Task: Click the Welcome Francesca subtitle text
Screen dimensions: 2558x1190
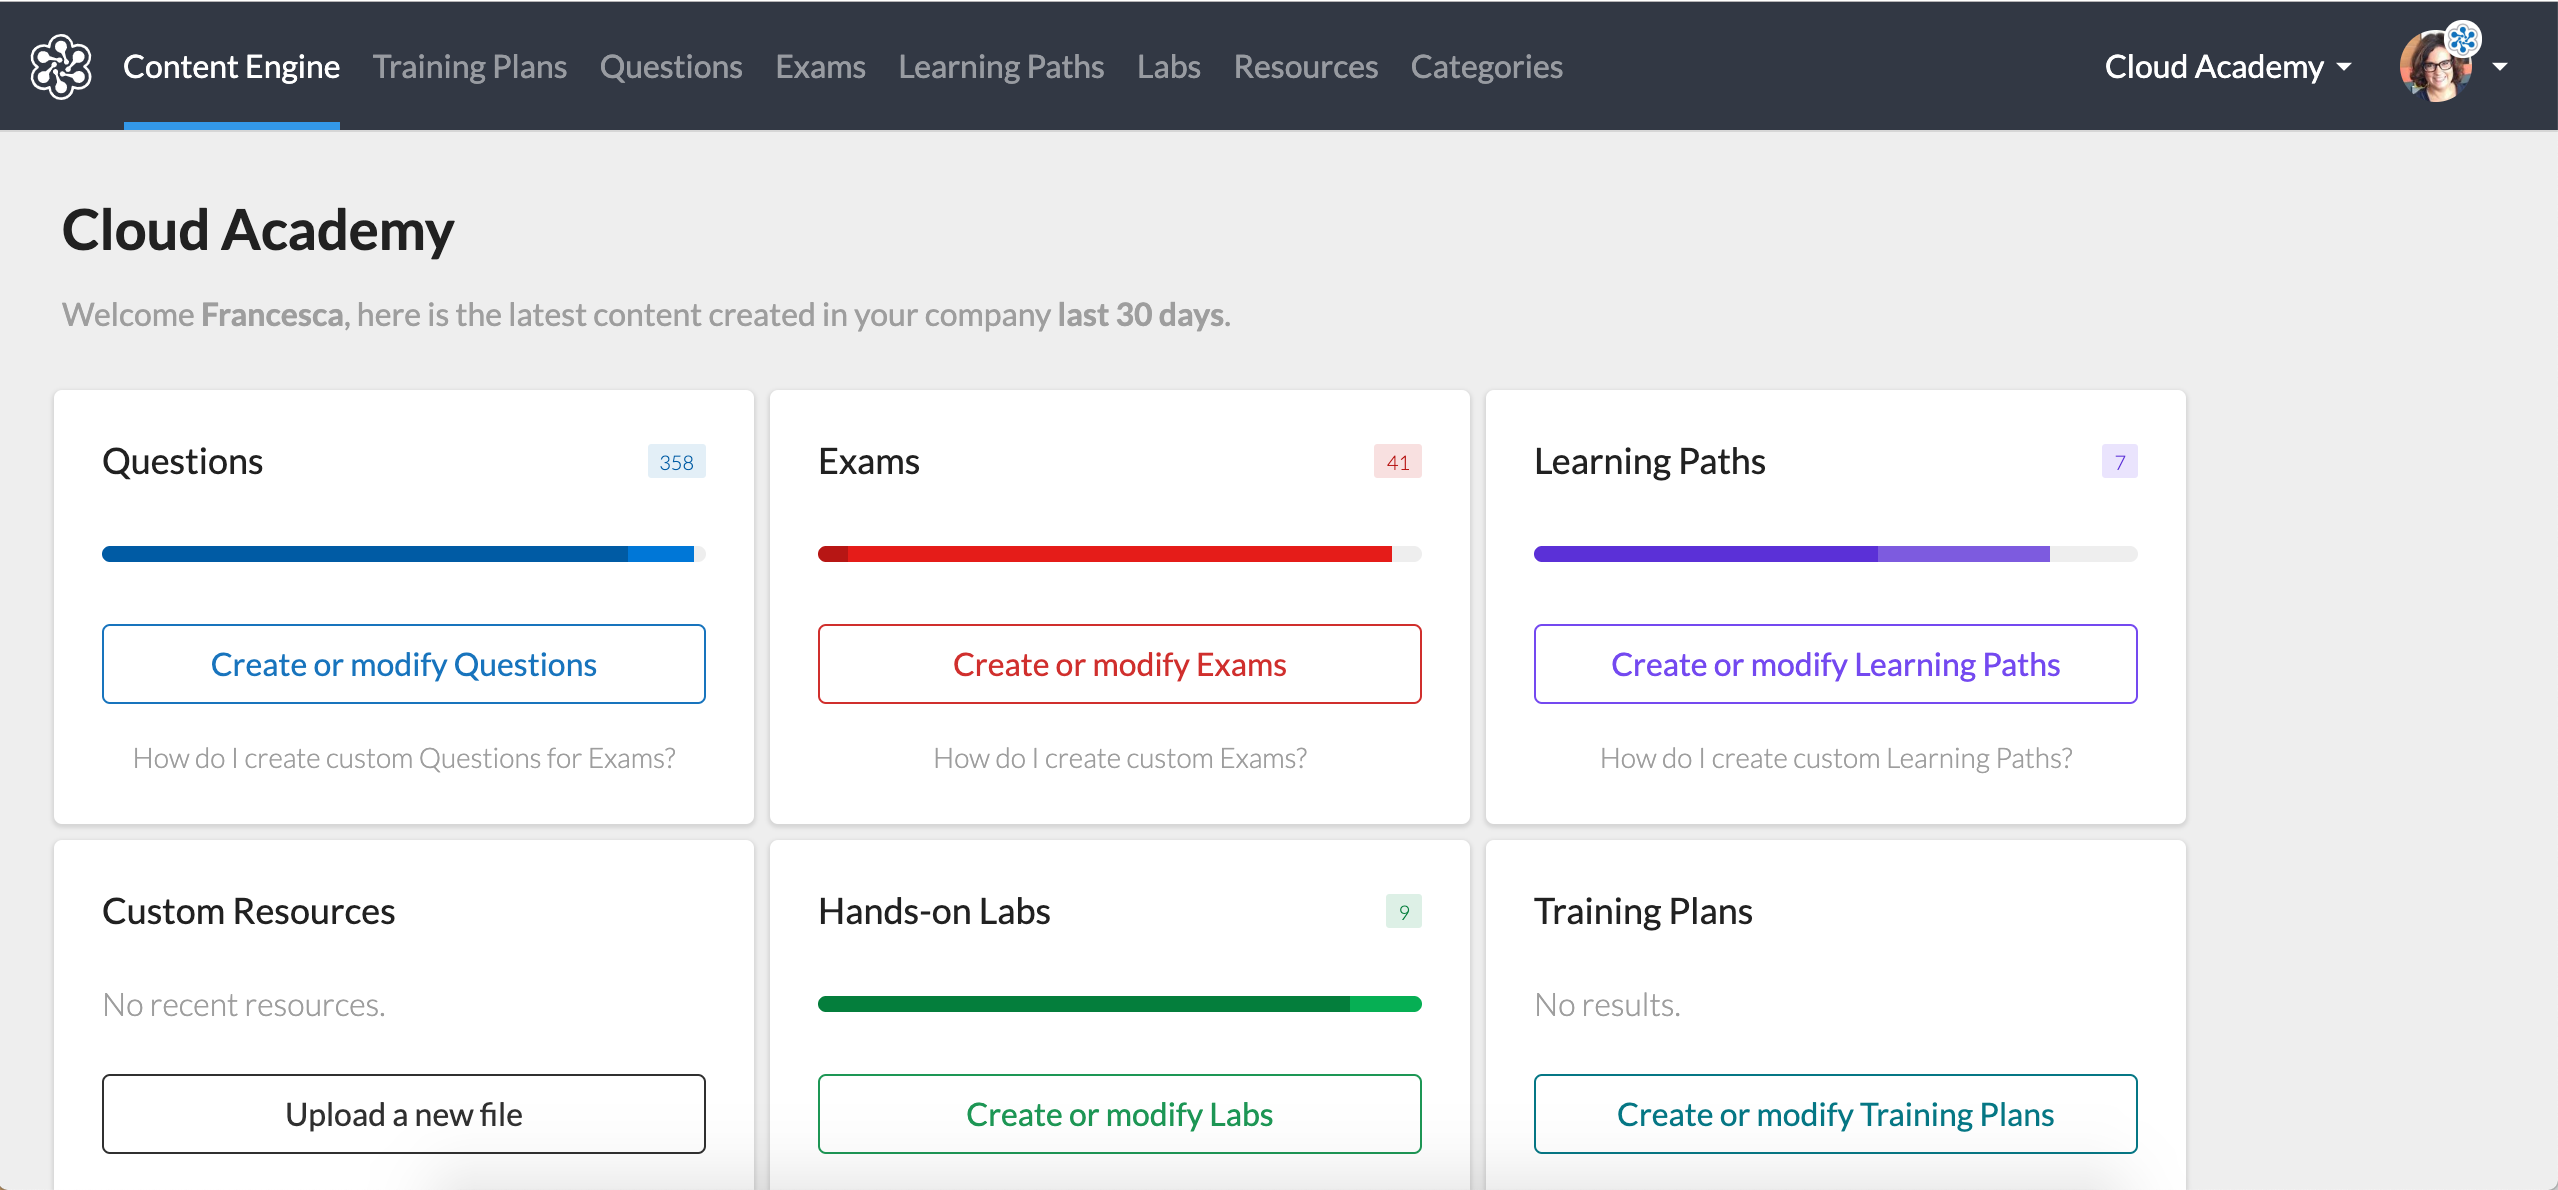Action: [x=646, y=315]
